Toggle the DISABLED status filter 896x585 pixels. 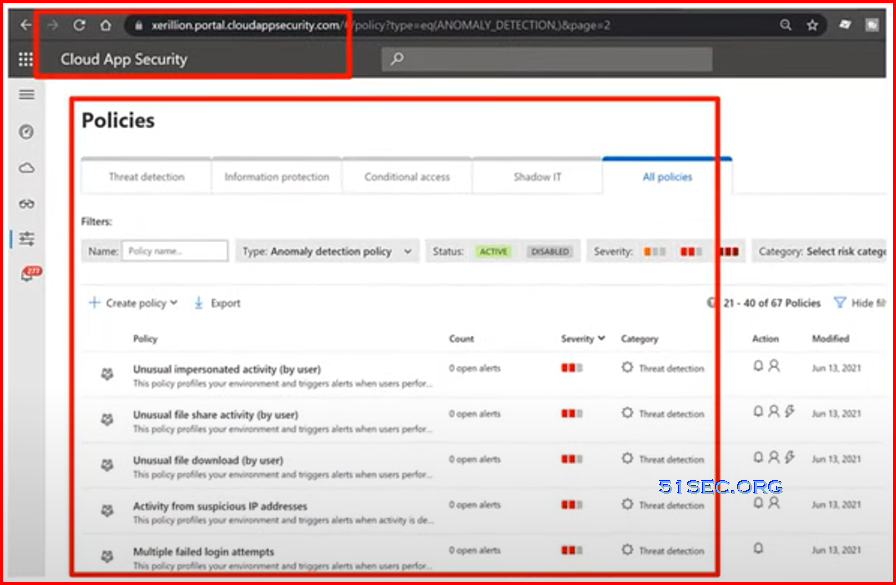(x=550, y=251)
